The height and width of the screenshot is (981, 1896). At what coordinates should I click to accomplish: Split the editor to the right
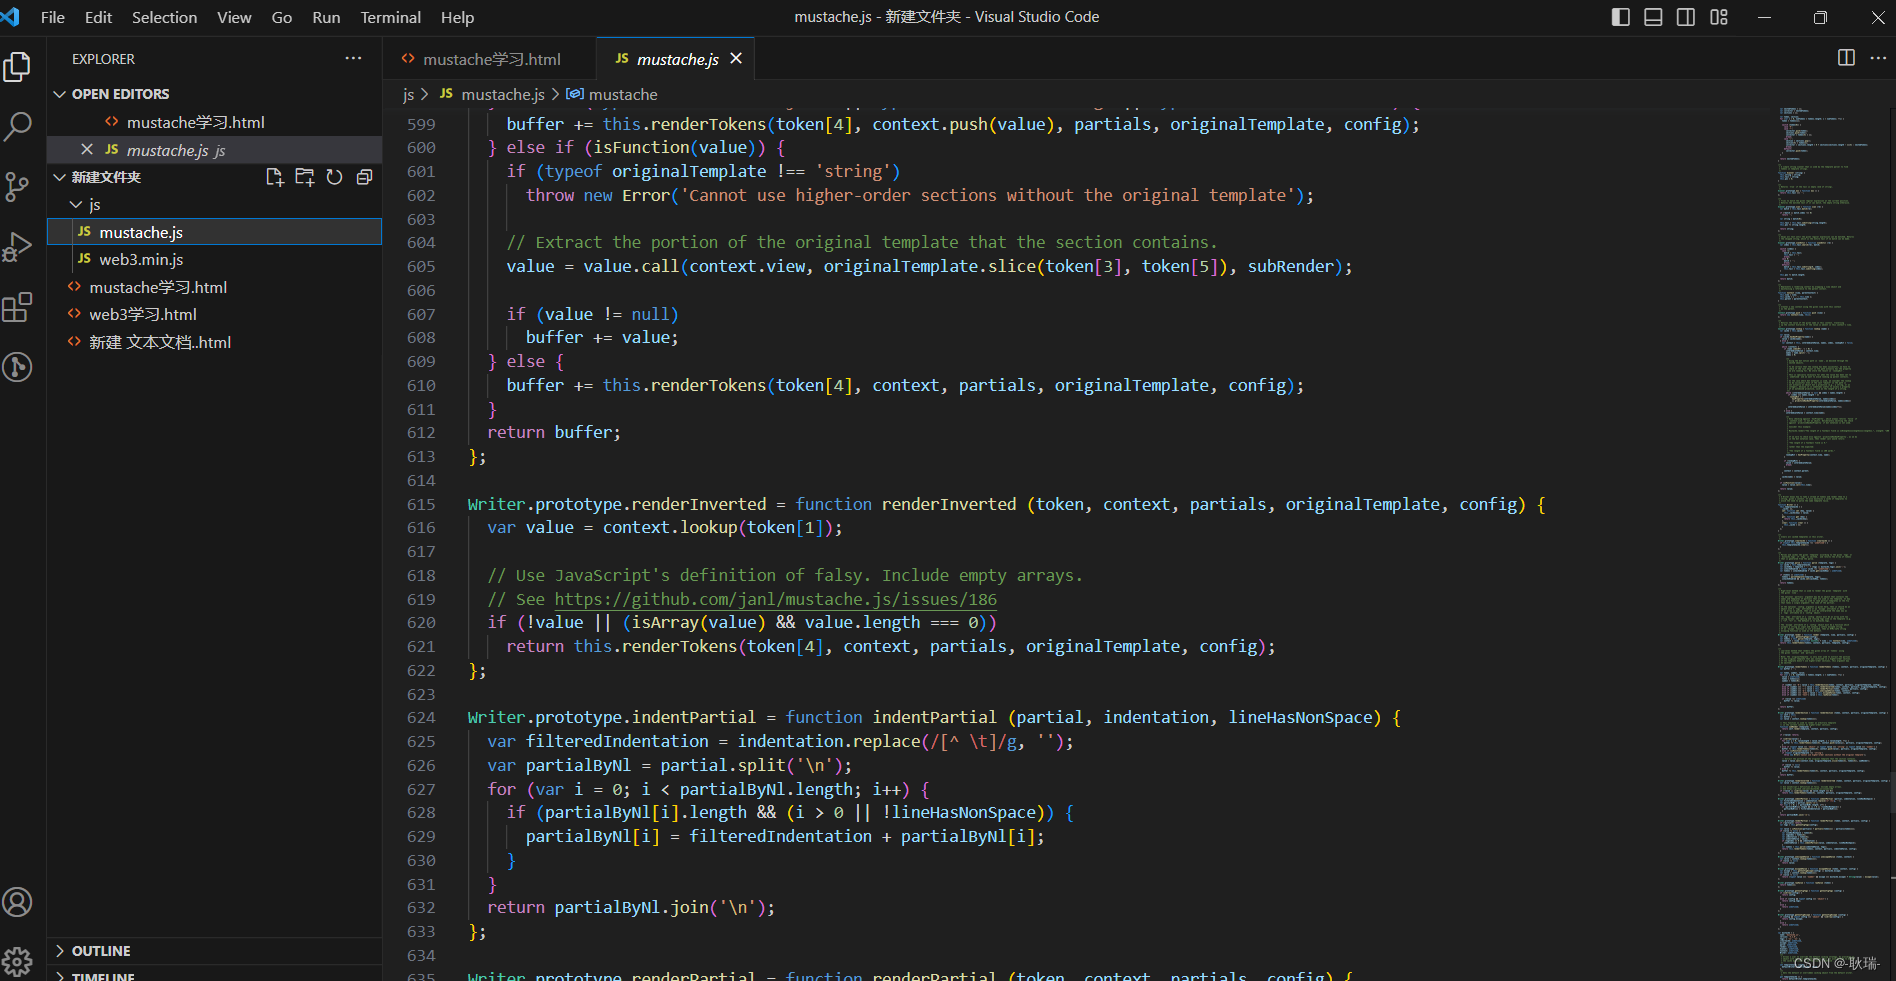coord(1846,58)
